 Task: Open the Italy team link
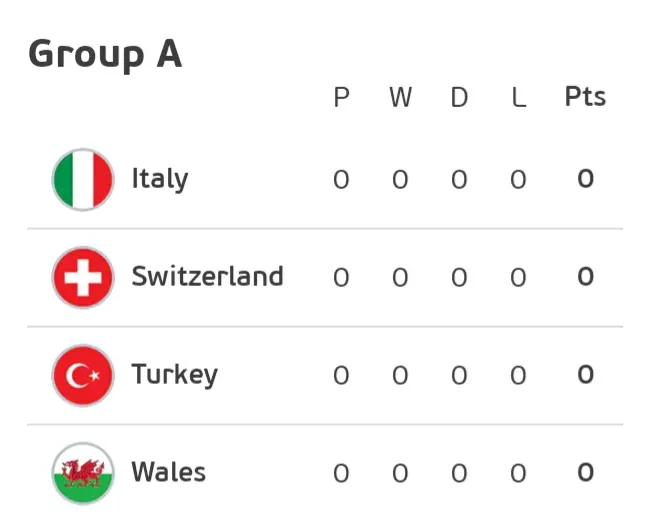160,179
